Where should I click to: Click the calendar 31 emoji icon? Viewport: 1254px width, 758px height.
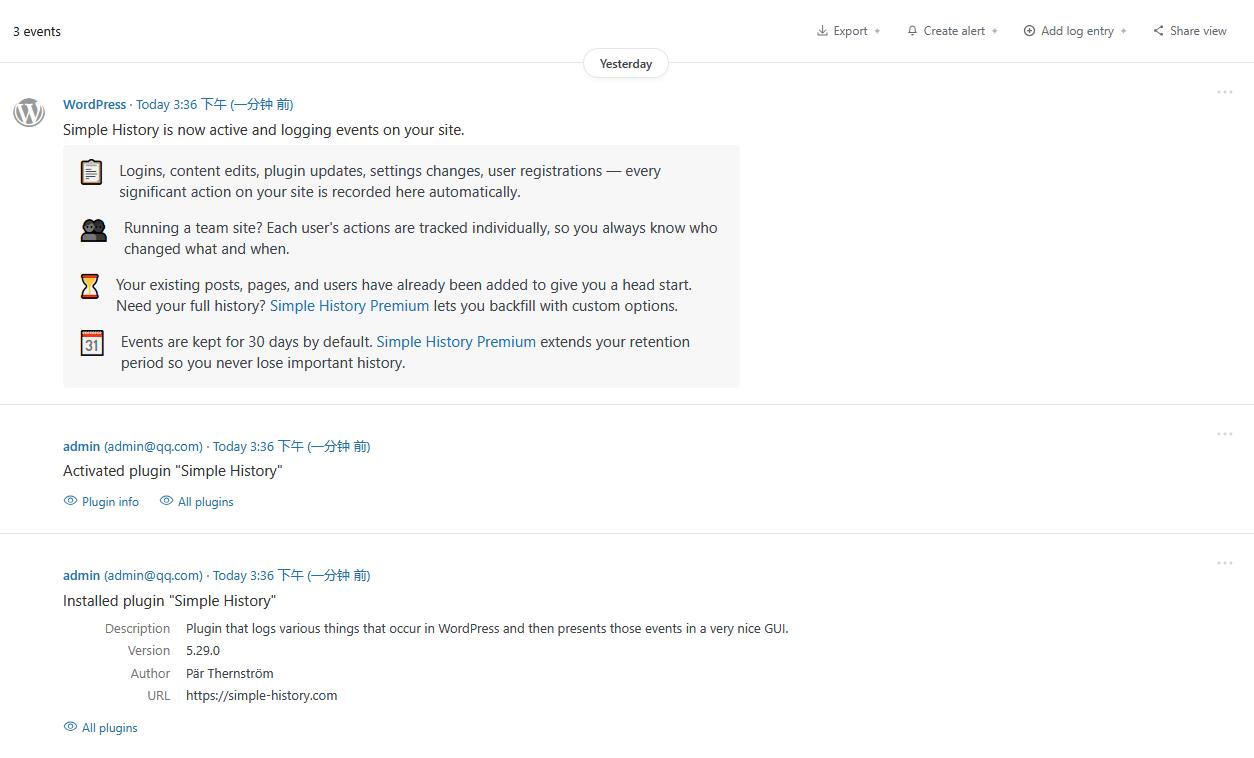92,343
